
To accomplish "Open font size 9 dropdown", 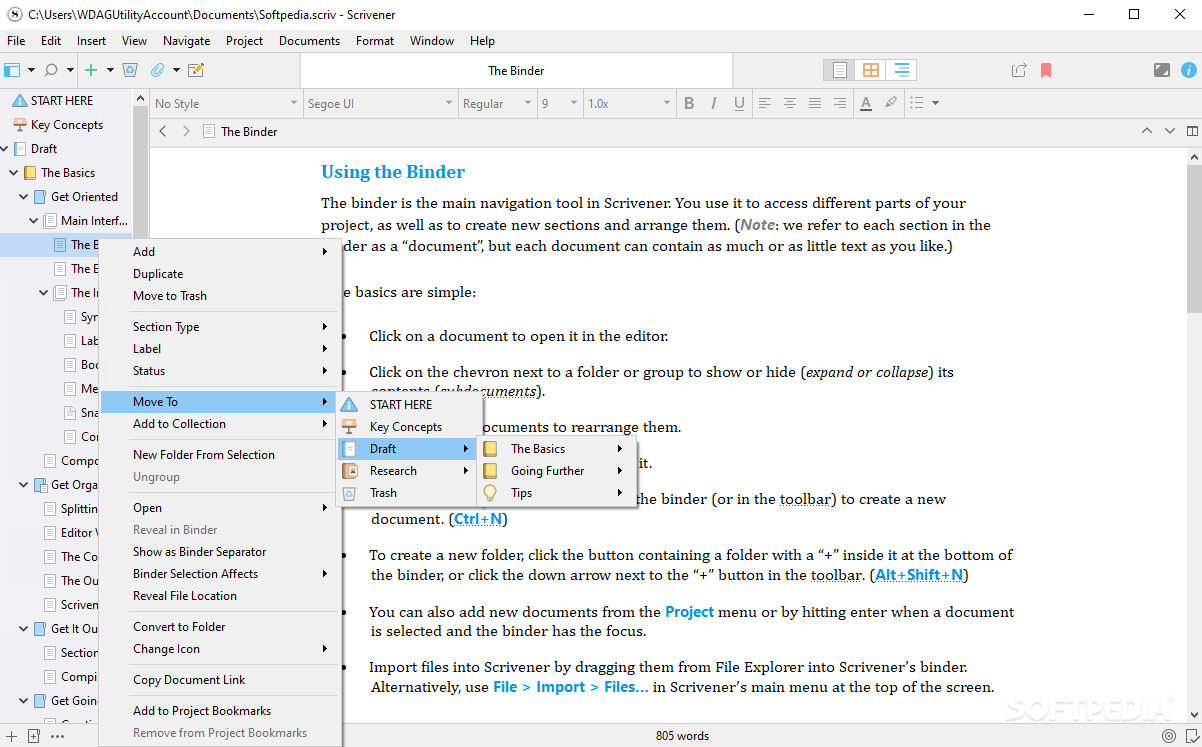I will [559, 103].
